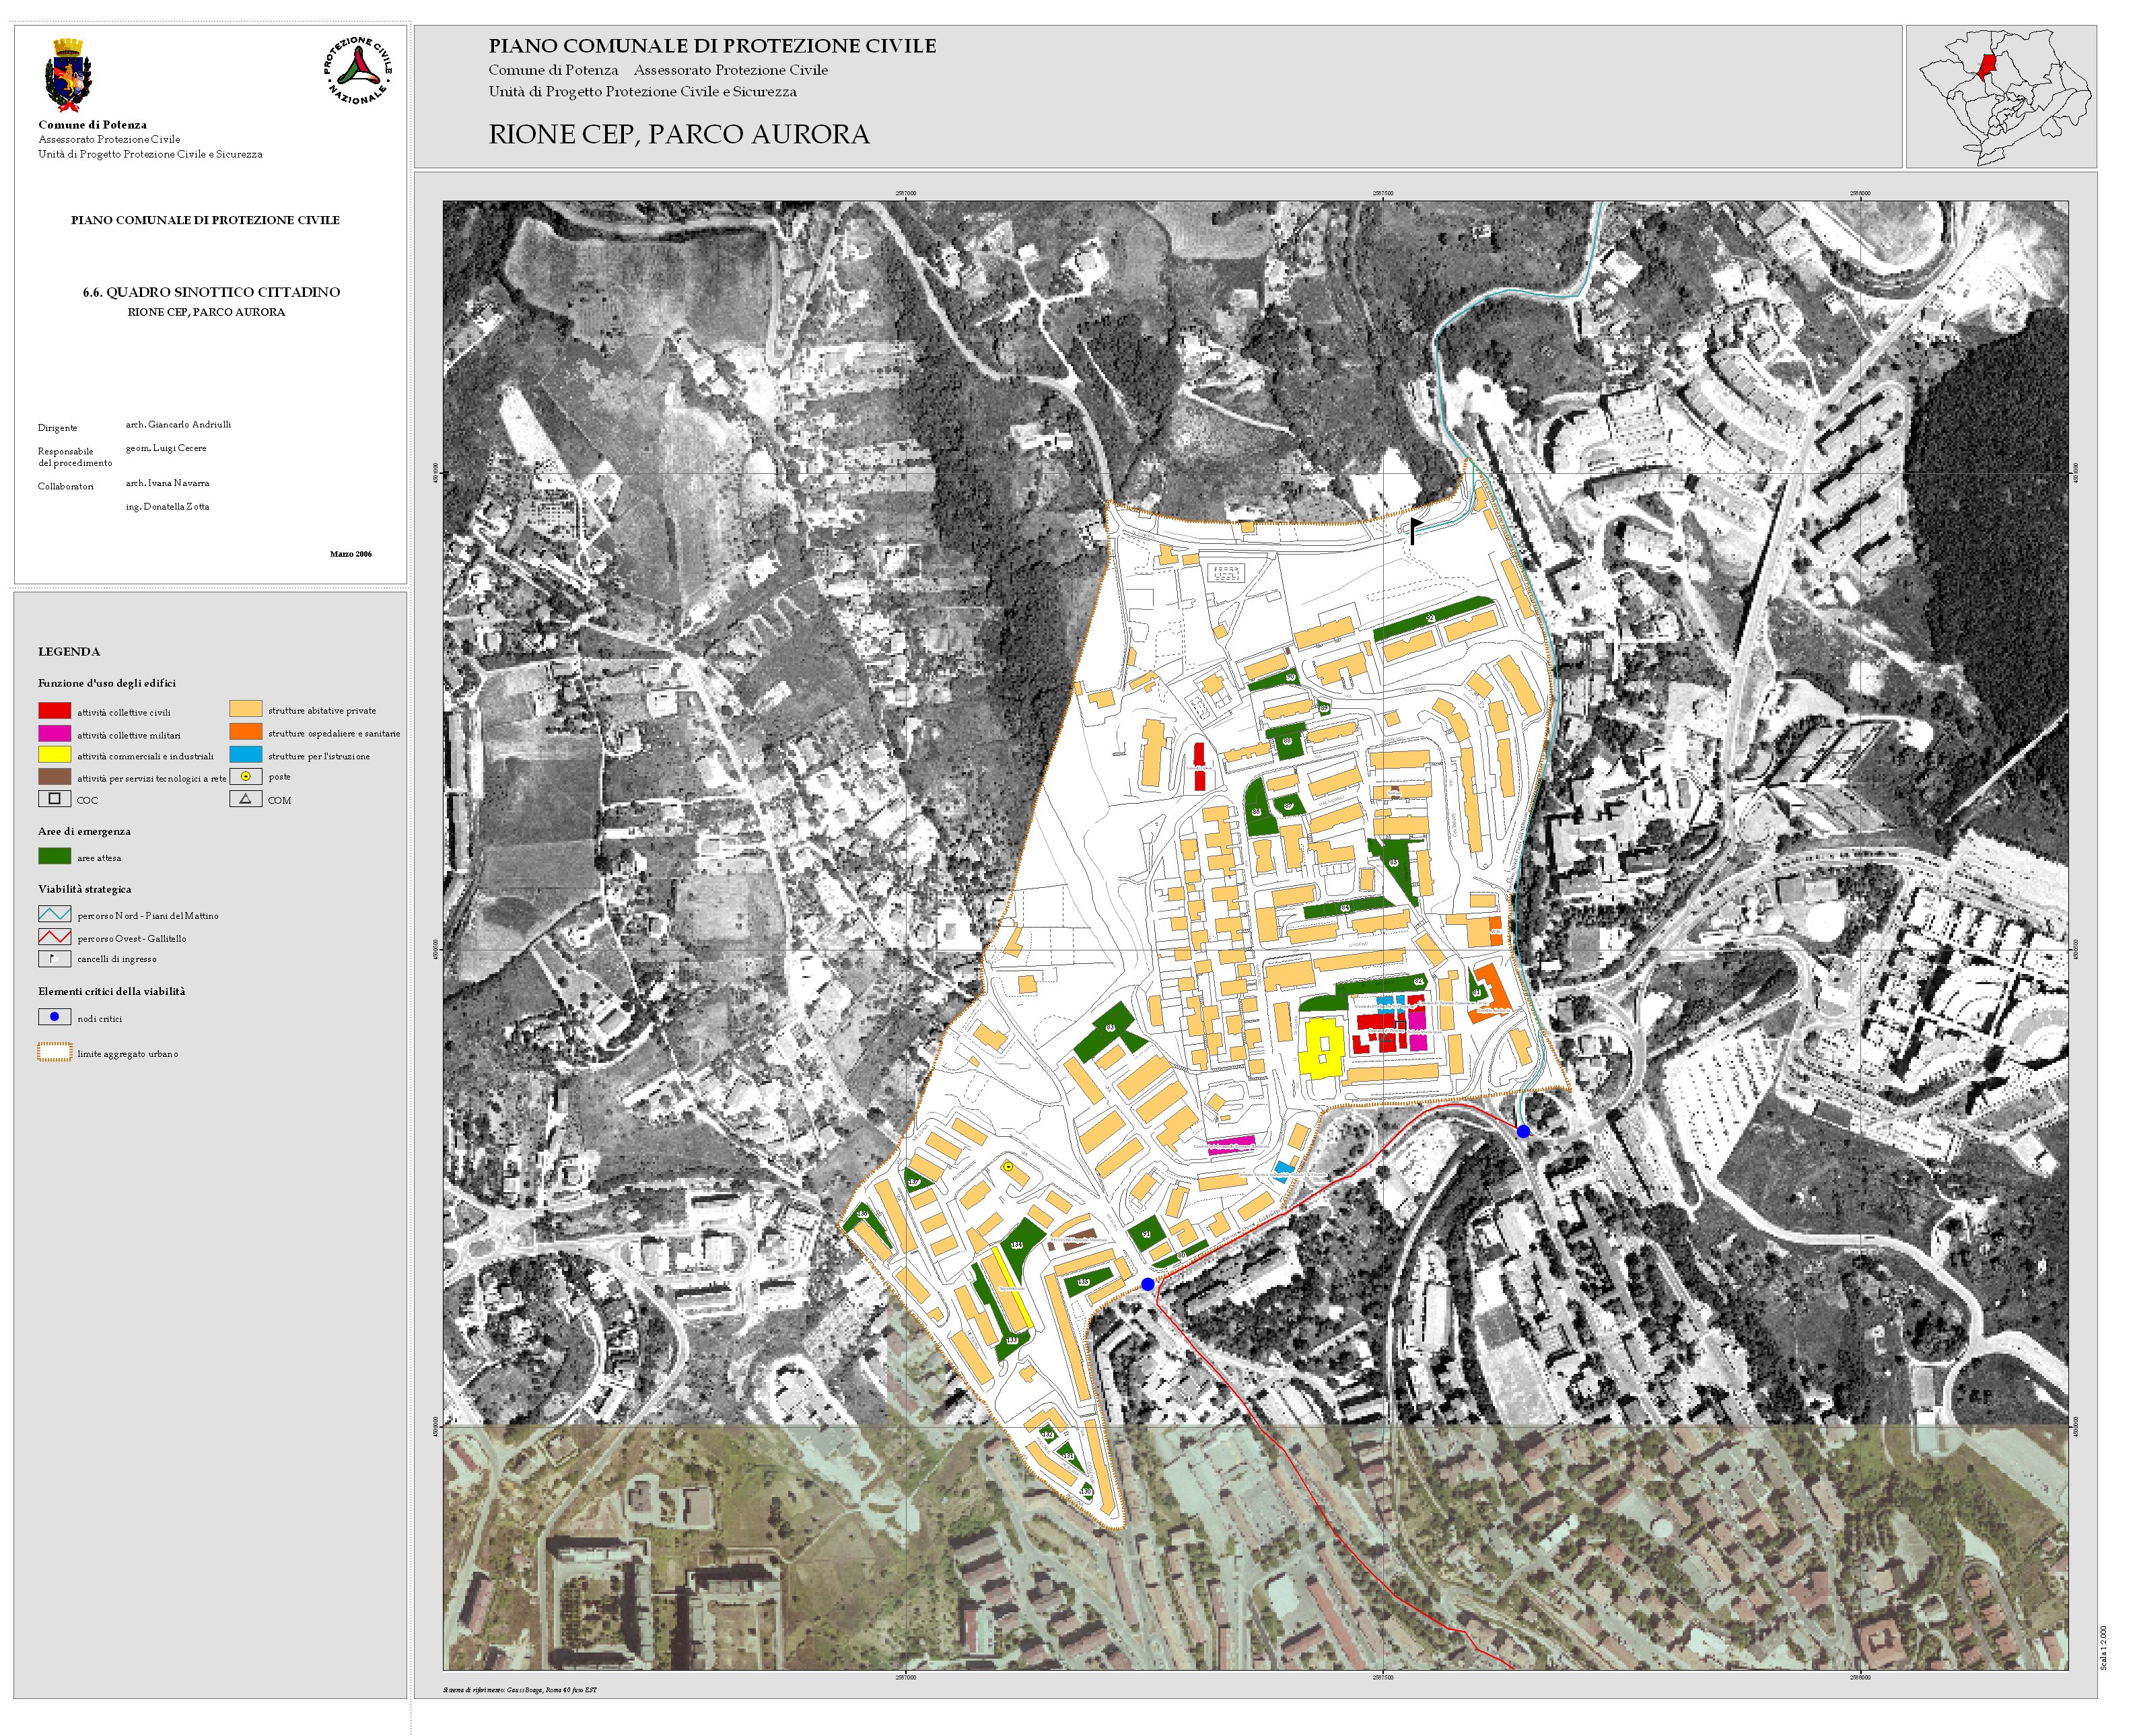Click the COM triangle symbol in legend
Viewport: 2137px width, 1736px height.
pyautogui.click(x=245, y=799)
